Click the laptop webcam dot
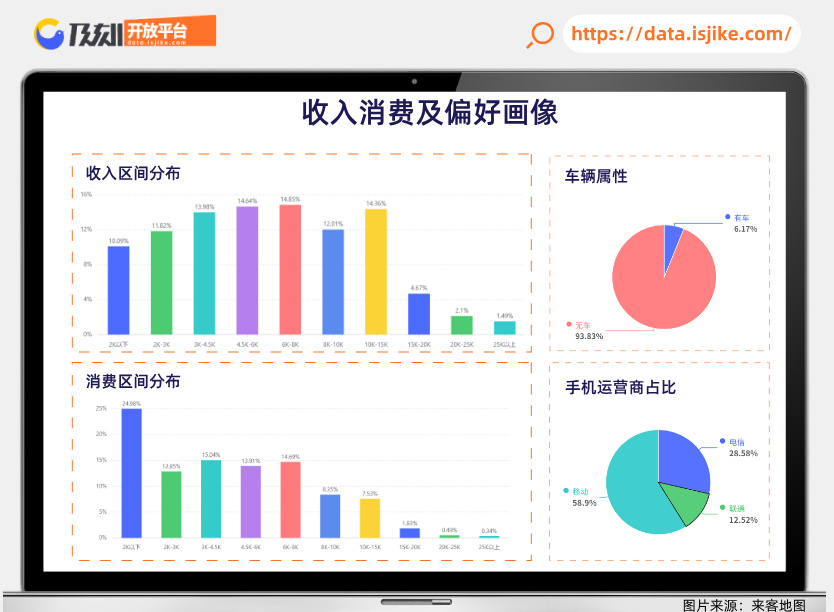 click(x=414, y=81)
